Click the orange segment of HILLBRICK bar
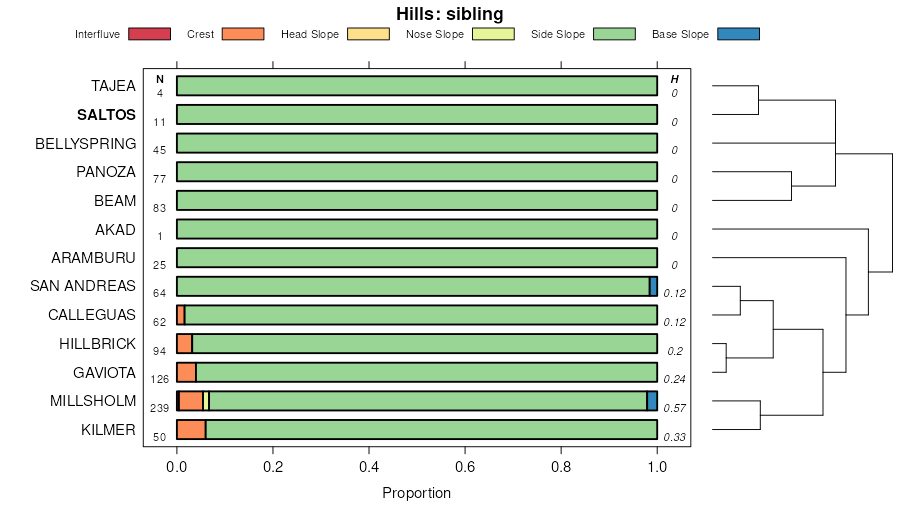 [184, 344]
